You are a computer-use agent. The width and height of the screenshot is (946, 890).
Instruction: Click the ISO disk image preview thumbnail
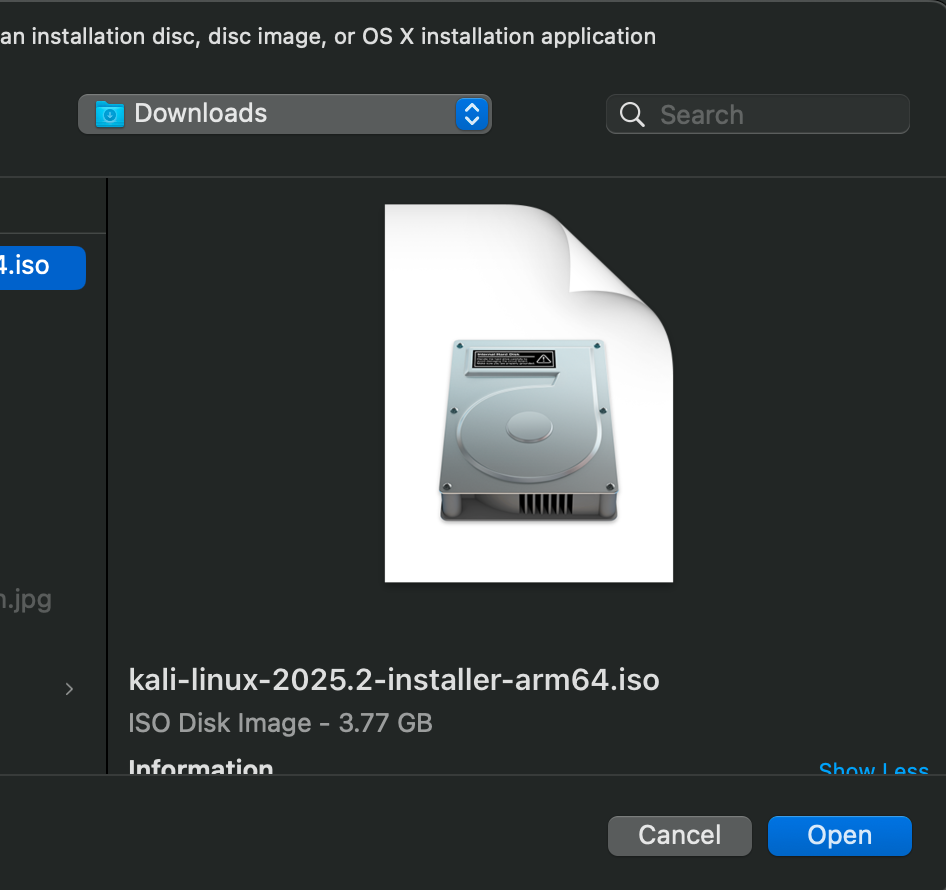click(x=529, y=393)
